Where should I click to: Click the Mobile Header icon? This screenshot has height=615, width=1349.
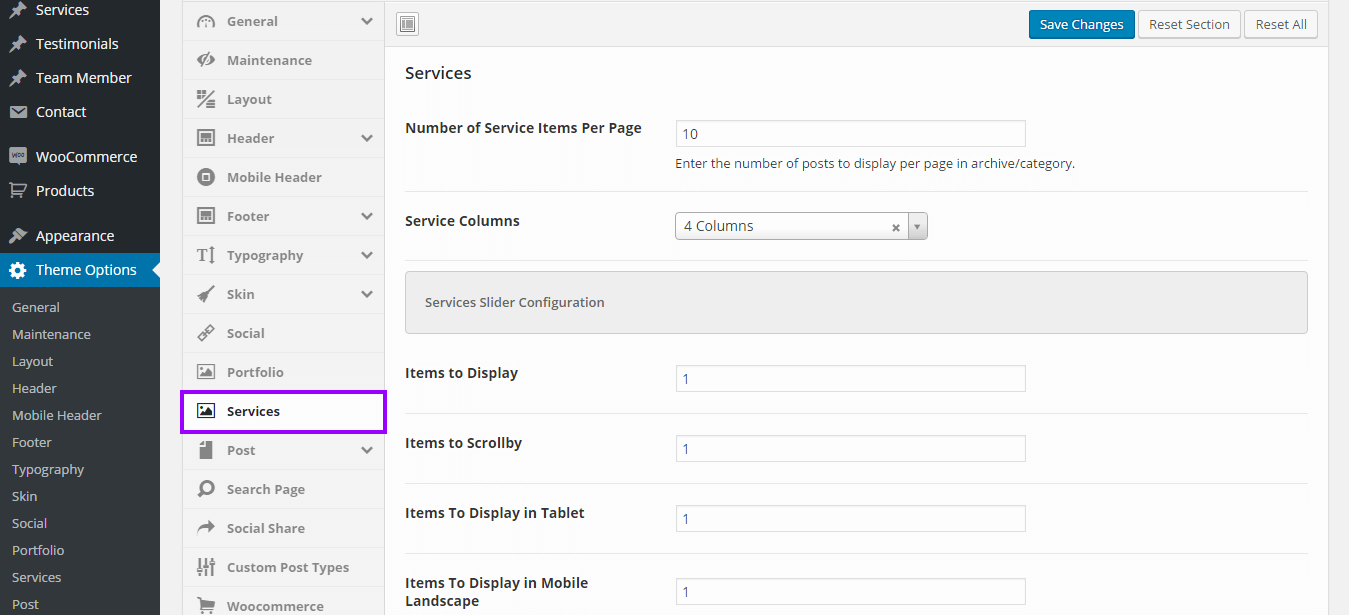point(206,177)
